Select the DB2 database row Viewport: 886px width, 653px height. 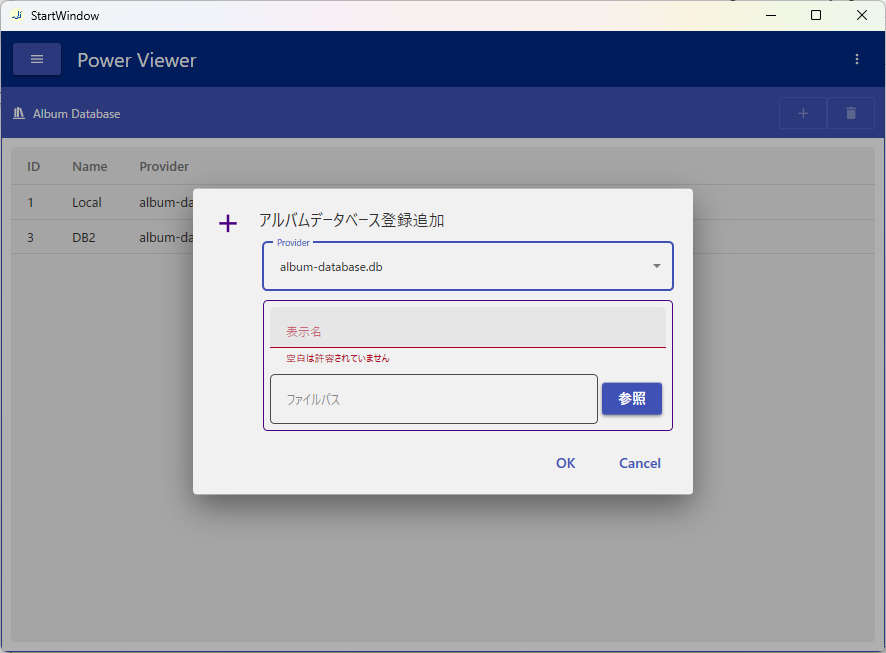[x=84, y=237]
